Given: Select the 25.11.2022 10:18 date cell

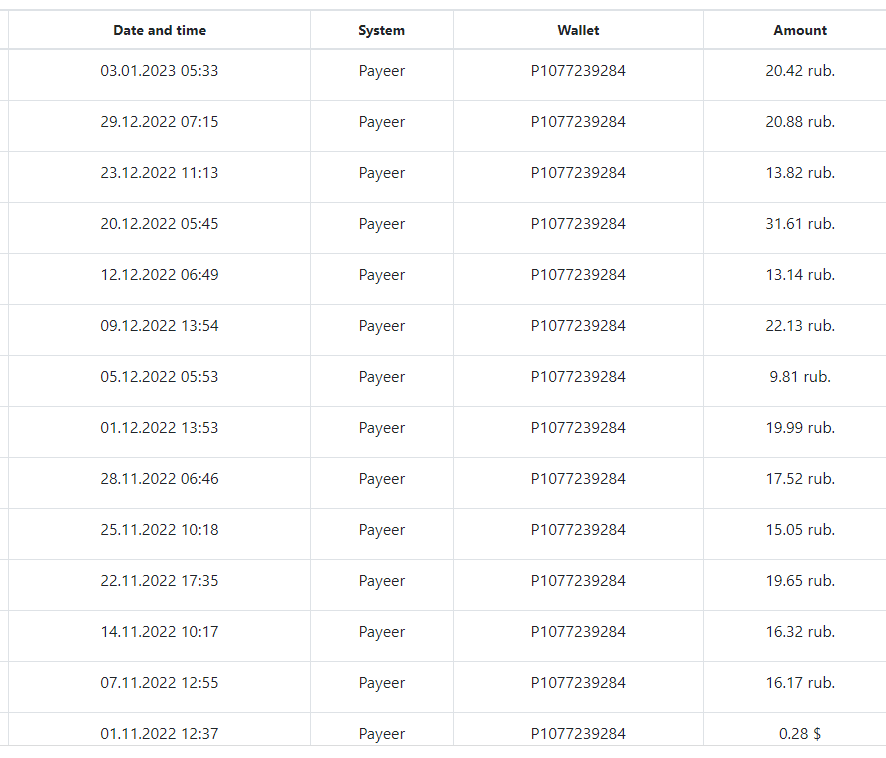Looking at the screenshot, I should 159,530.
